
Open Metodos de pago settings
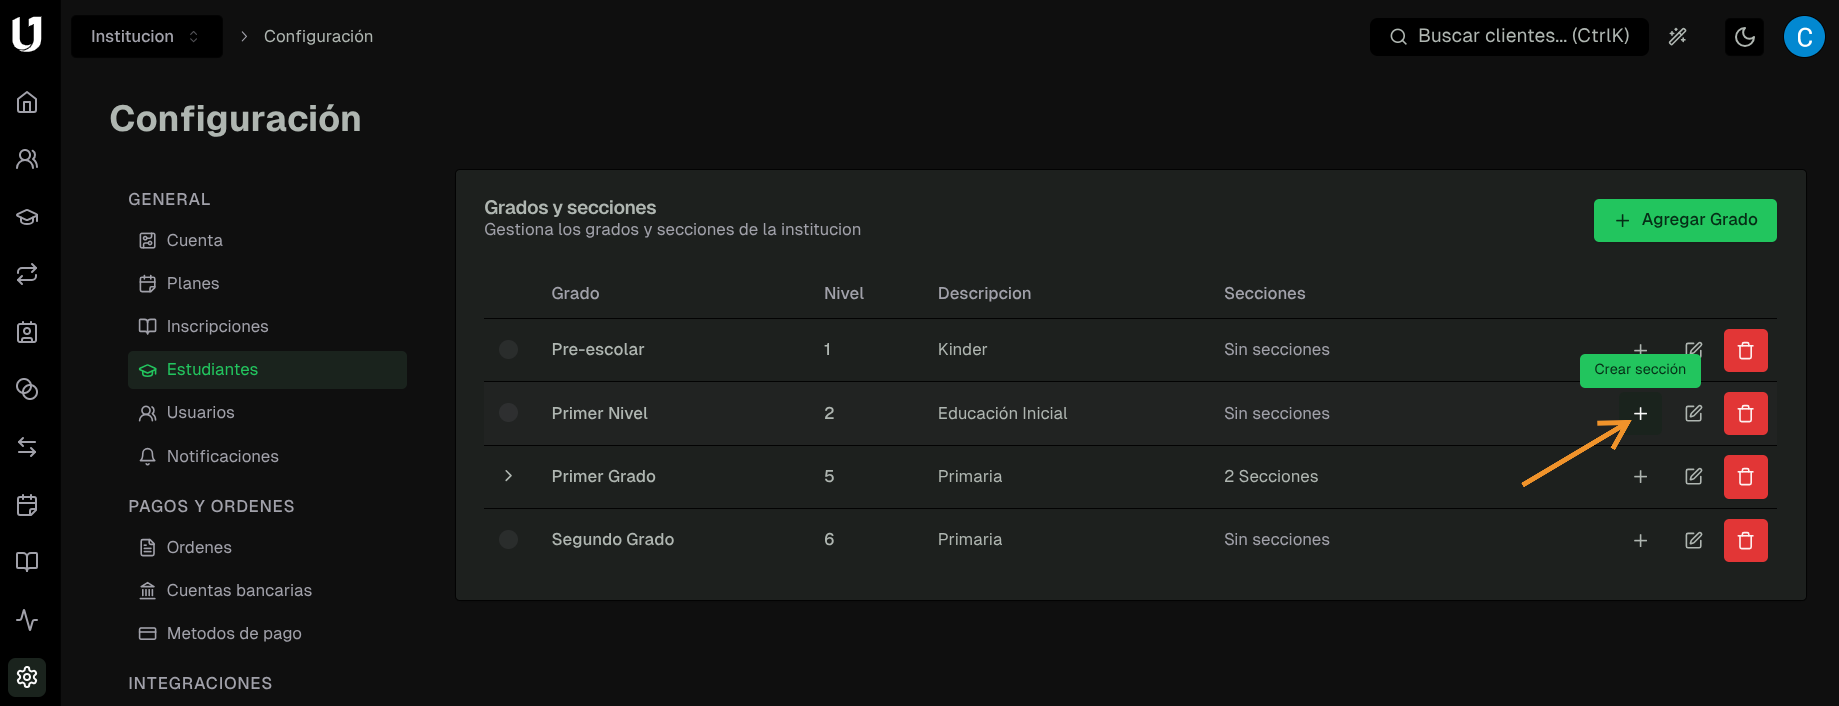(232, 633)
